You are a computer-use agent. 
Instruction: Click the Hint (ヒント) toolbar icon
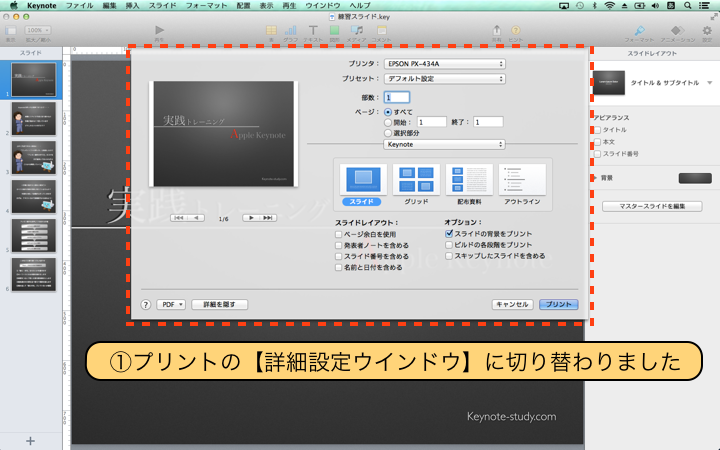pyautogui.click(x=516, y=30)
